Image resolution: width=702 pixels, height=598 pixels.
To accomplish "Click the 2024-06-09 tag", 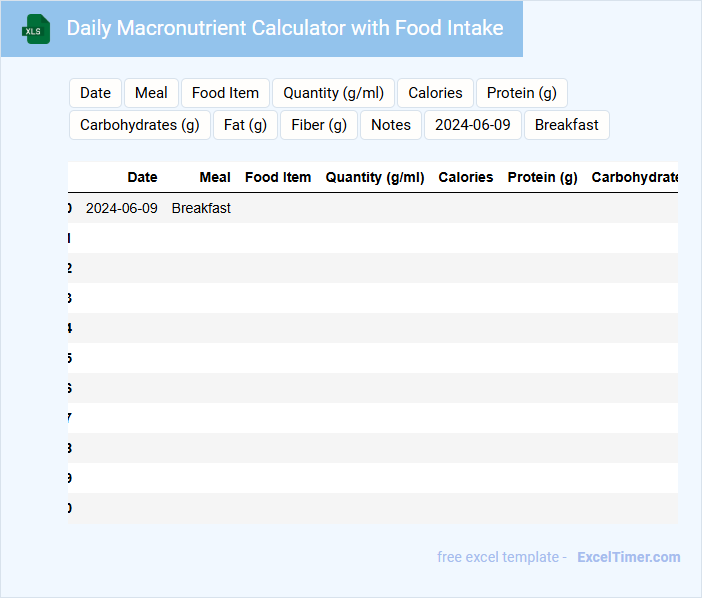I will 472,125.
